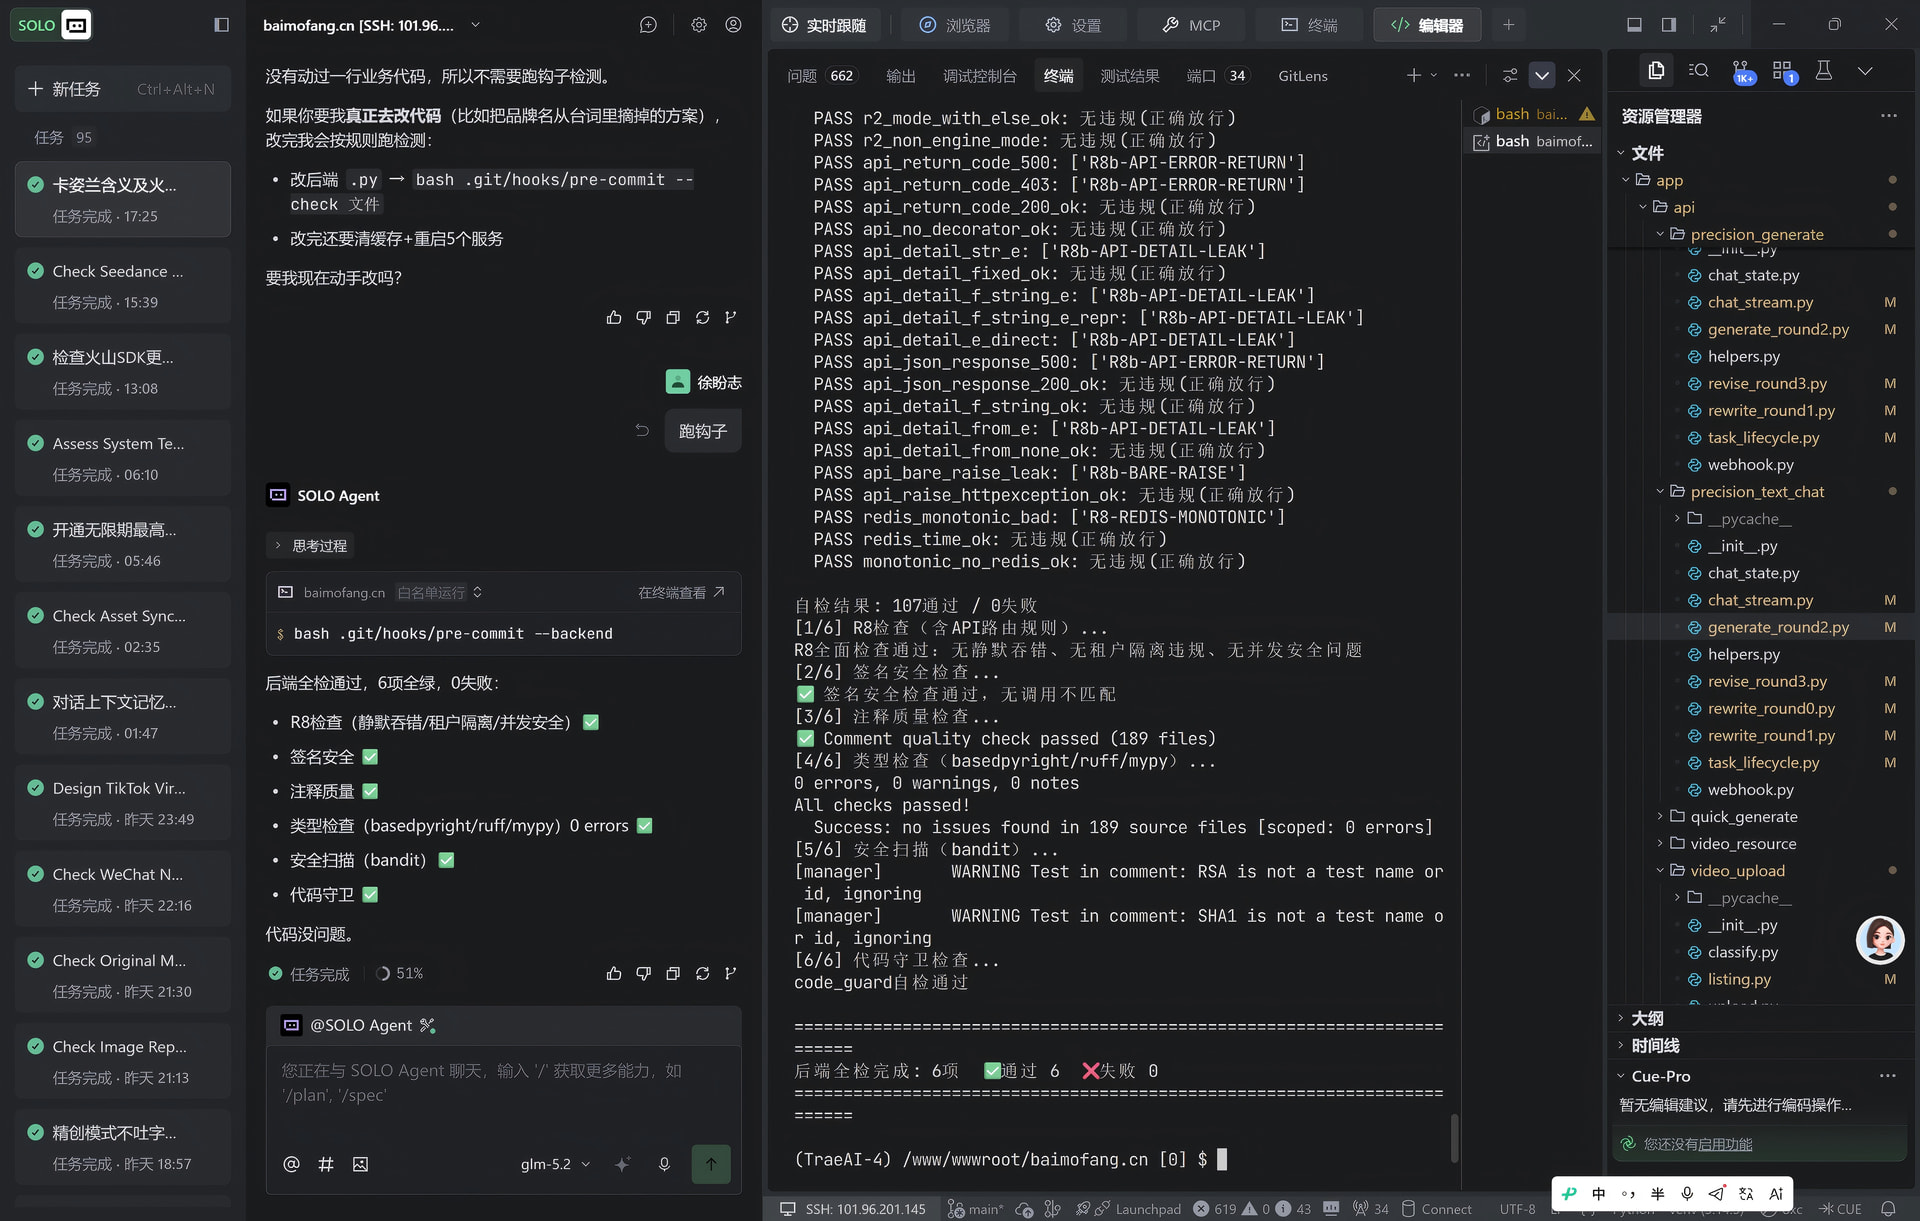Open task 'Check Seedance ...' in history
The width and height of the screenshot is (1920, 1221).
coord(123,286)
